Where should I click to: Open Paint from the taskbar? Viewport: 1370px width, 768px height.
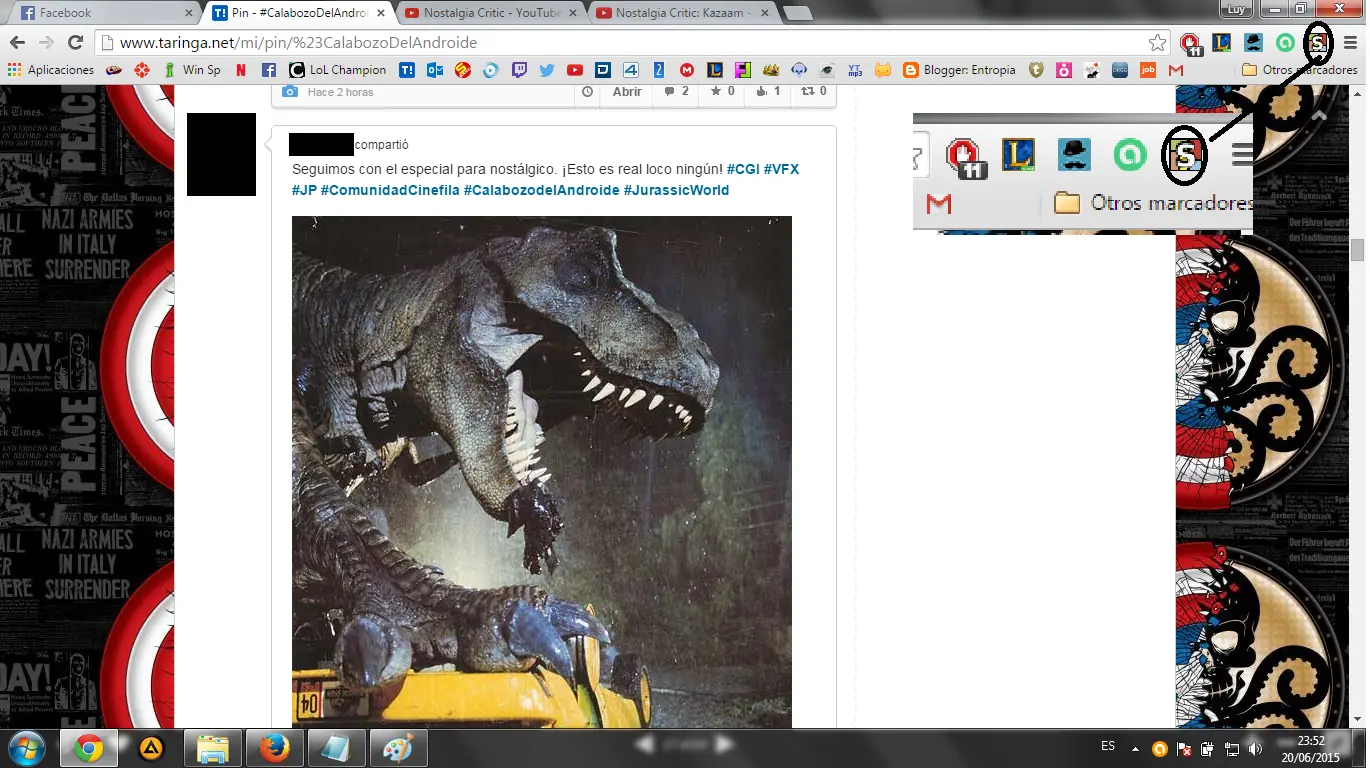(399, 748)
